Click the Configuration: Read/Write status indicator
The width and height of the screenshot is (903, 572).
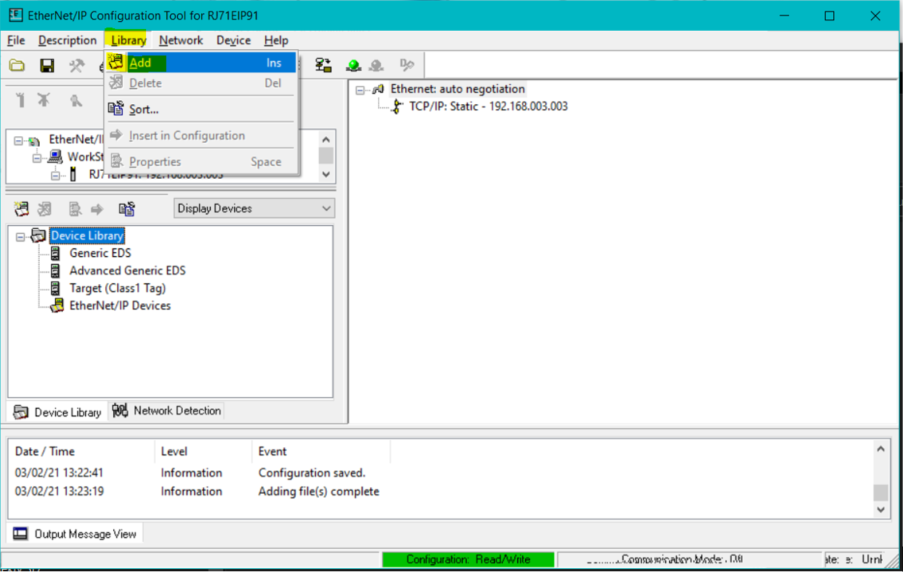468,559
